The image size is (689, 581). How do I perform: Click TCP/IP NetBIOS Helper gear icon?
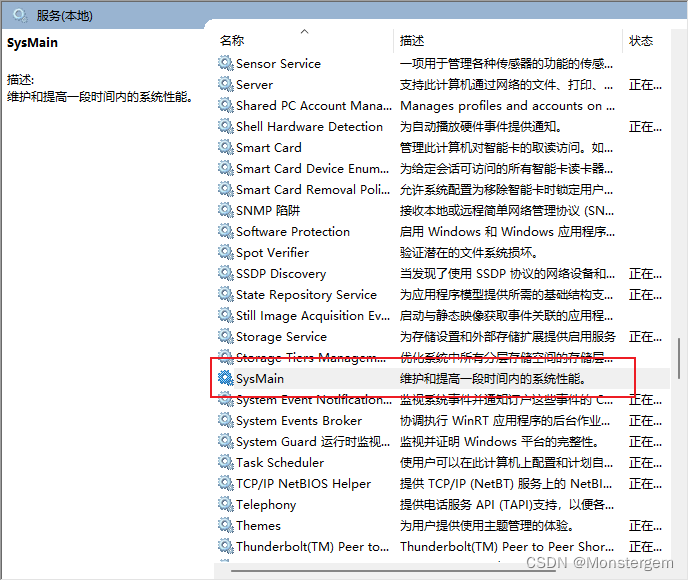(225, 483)
